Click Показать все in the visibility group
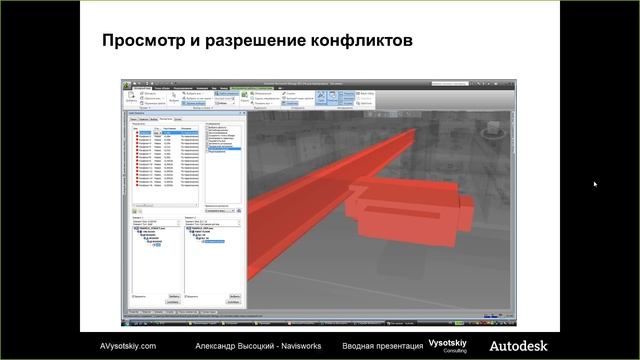The image size is (640, 360). (261, 104)
